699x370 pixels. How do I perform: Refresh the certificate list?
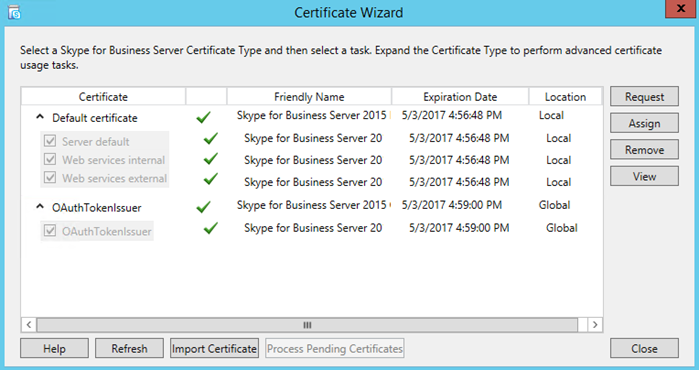point(129,348)
